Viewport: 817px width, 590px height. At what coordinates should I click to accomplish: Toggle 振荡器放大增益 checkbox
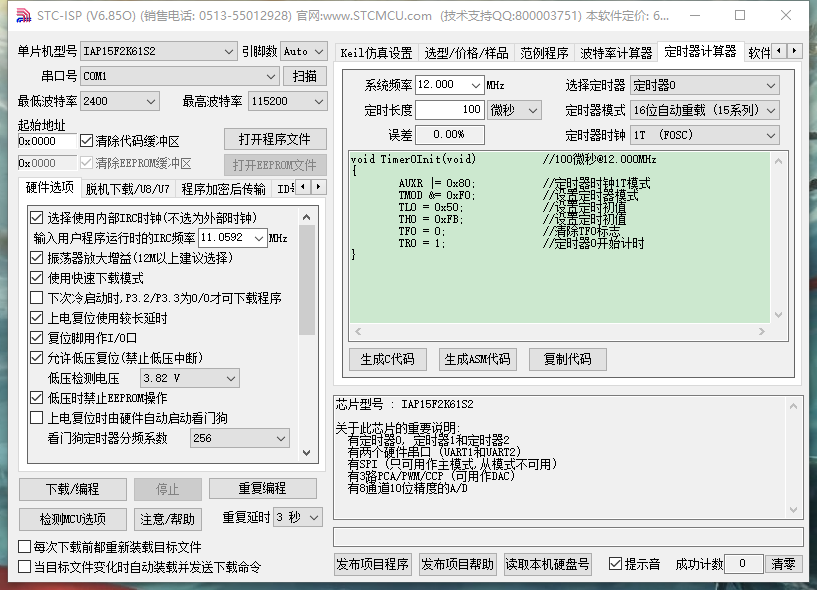pos(36,257)
